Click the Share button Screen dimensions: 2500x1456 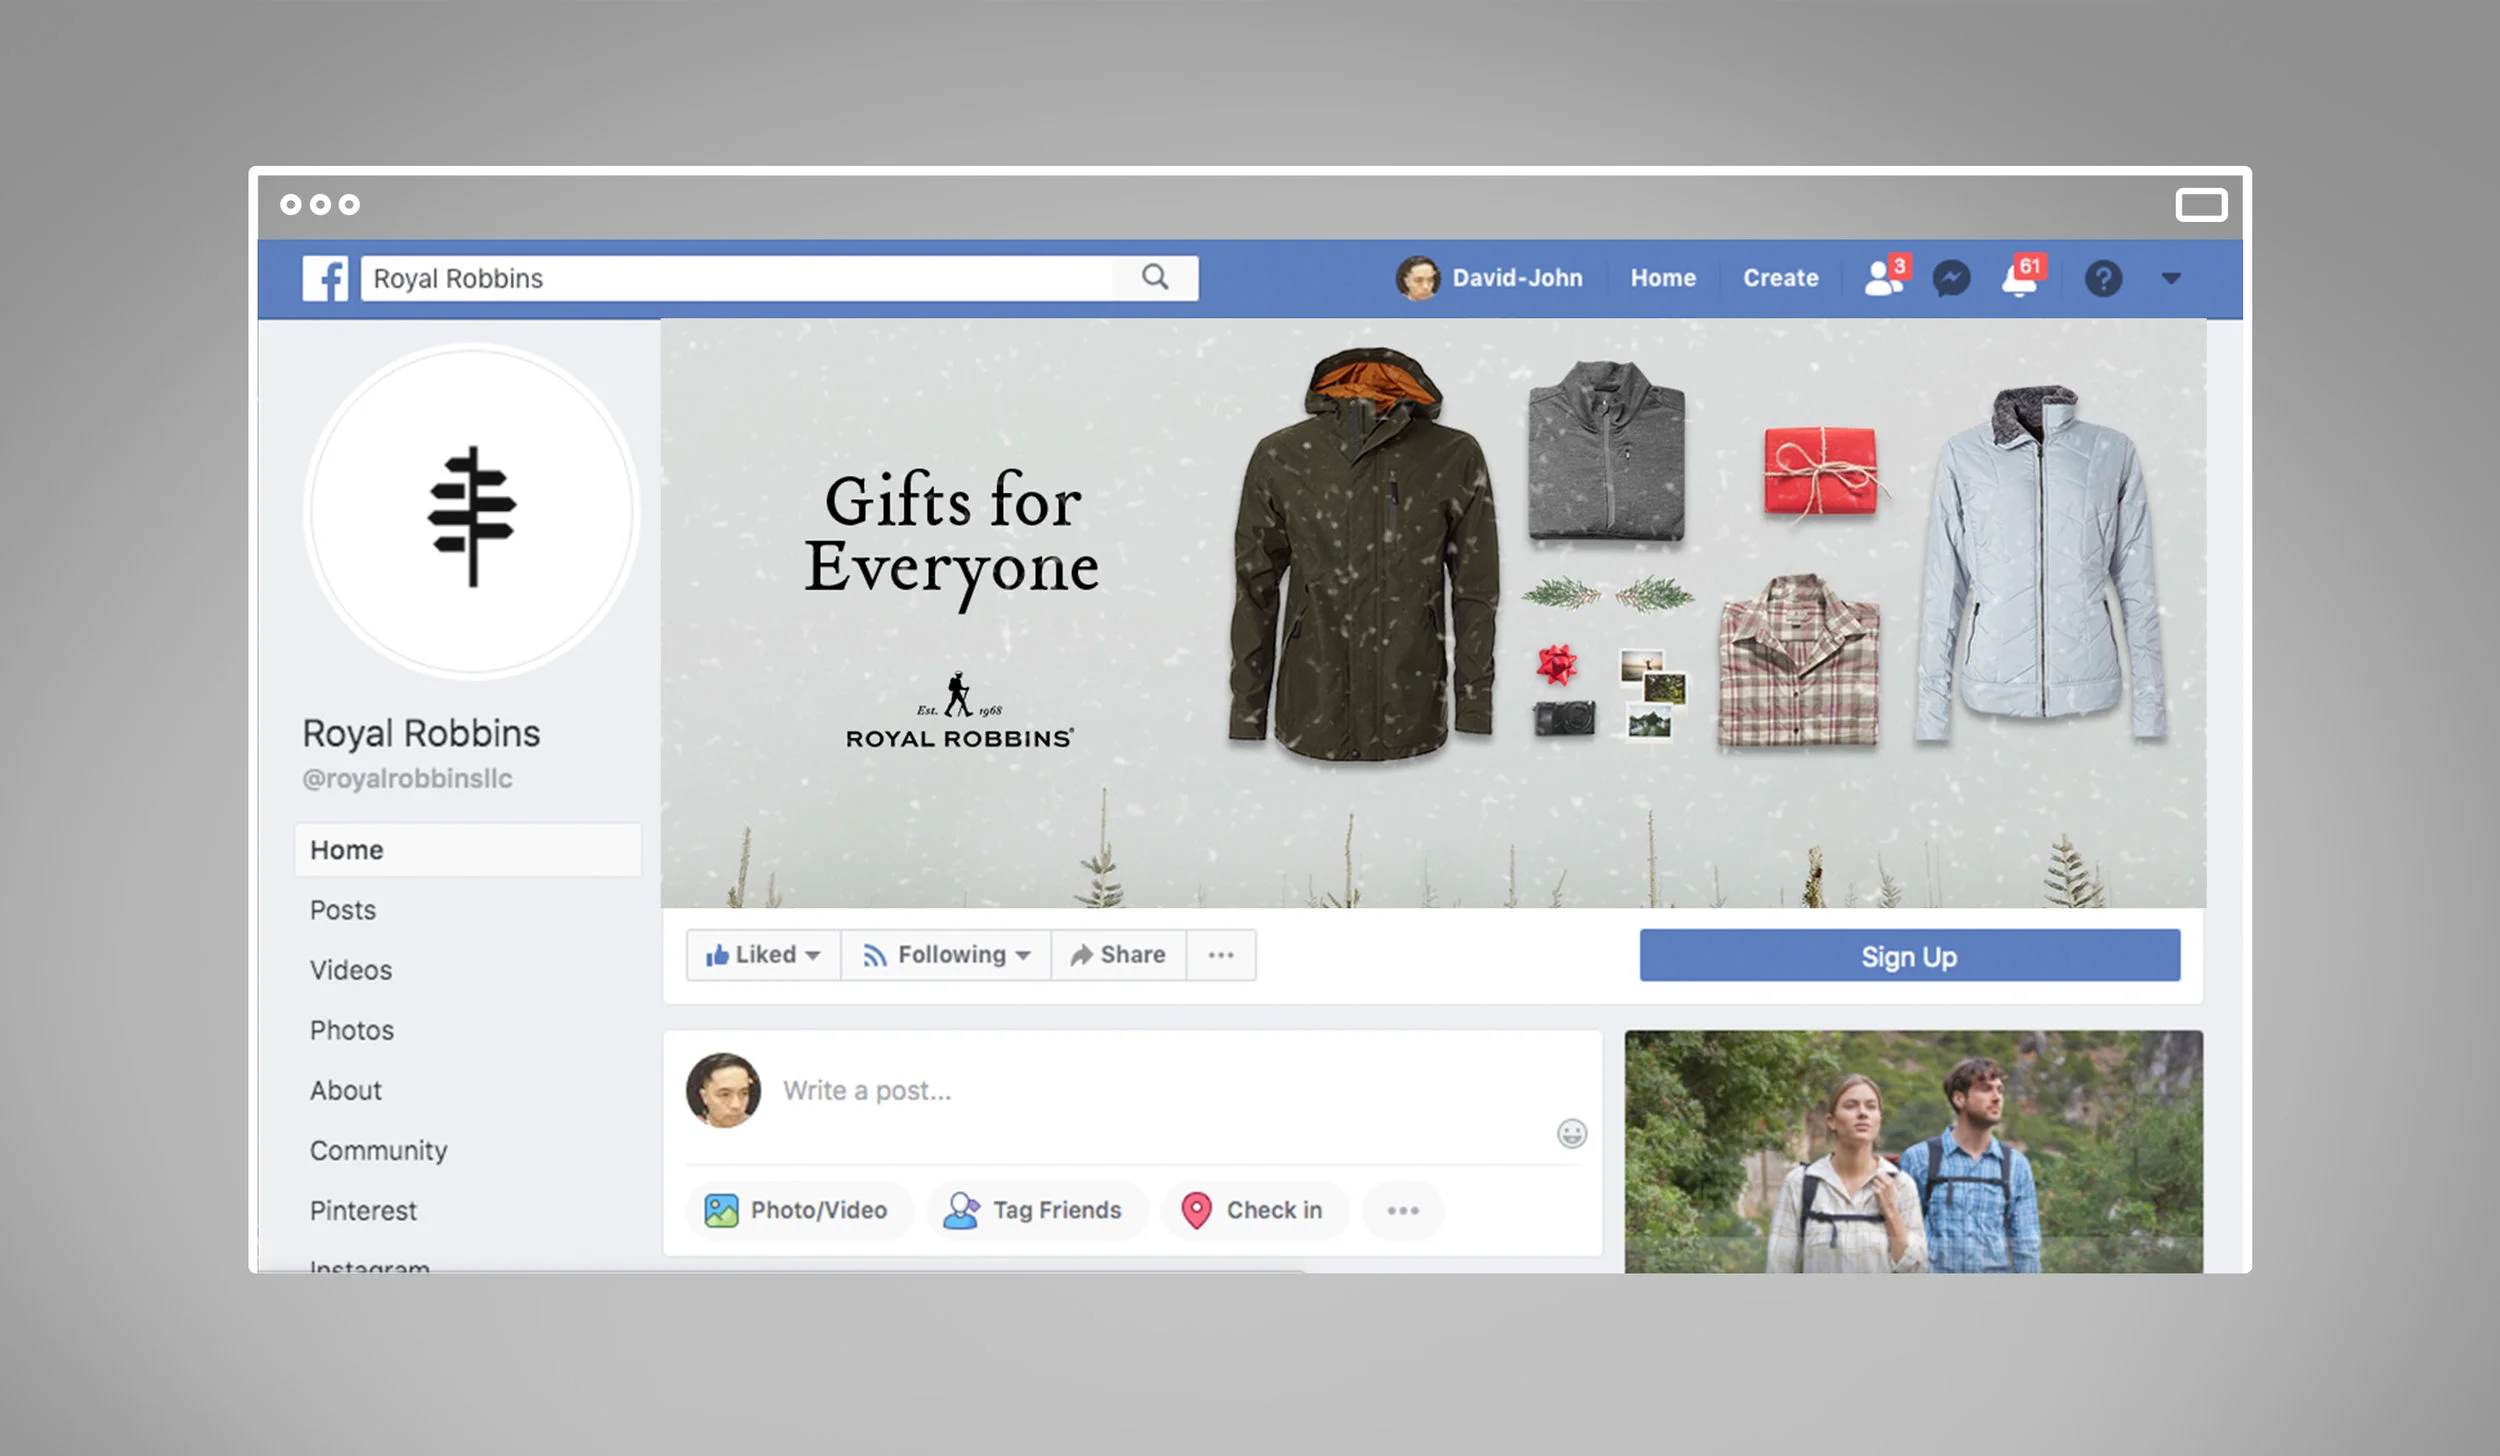(1118, 955)
